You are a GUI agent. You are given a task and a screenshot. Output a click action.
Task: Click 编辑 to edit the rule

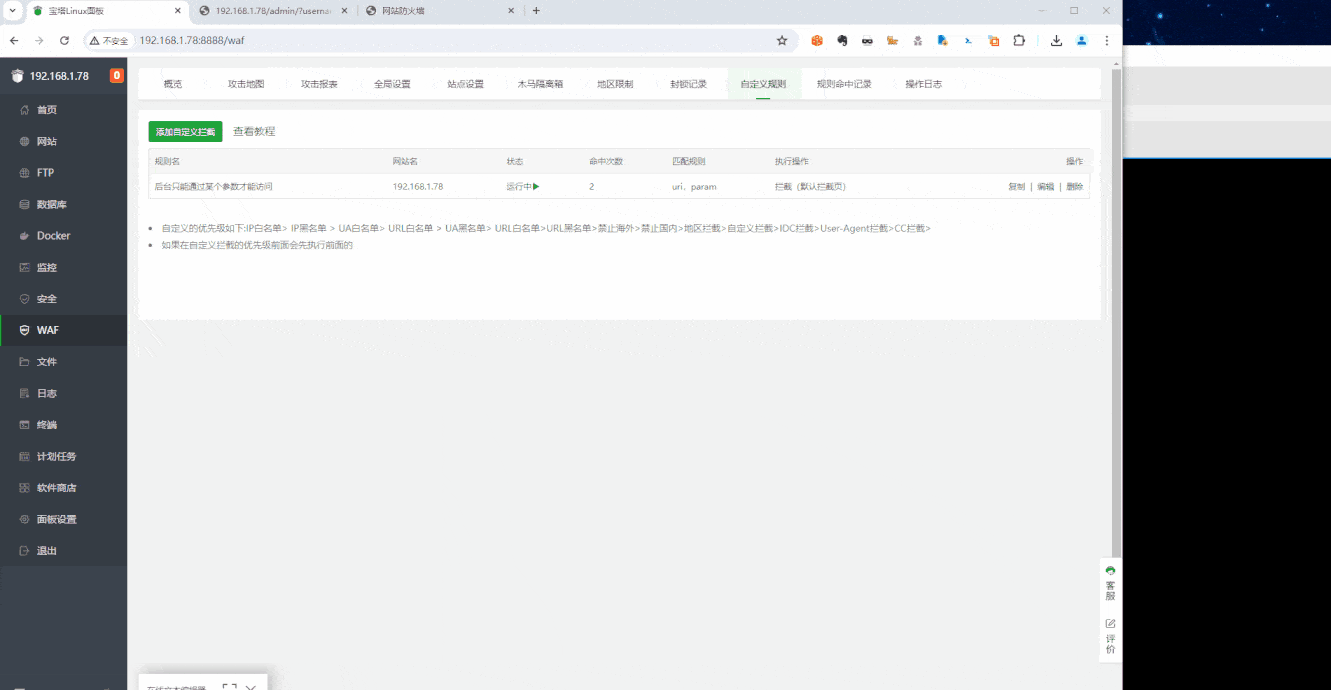tap(1045, 186)
